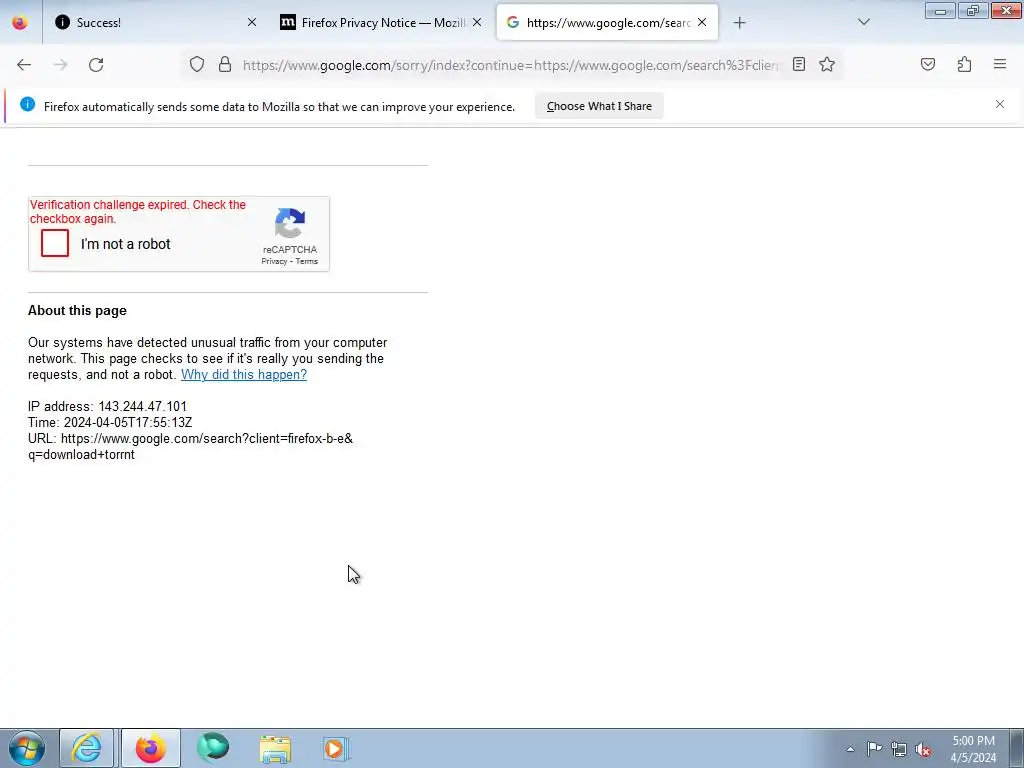
Task: Open the Action Center flag icon
Action: point(874,749)
